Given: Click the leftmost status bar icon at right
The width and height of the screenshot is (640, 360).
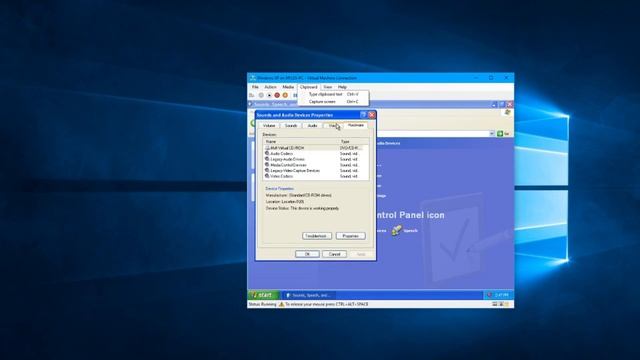Looking at the screenshot, I should coord(495,304).
